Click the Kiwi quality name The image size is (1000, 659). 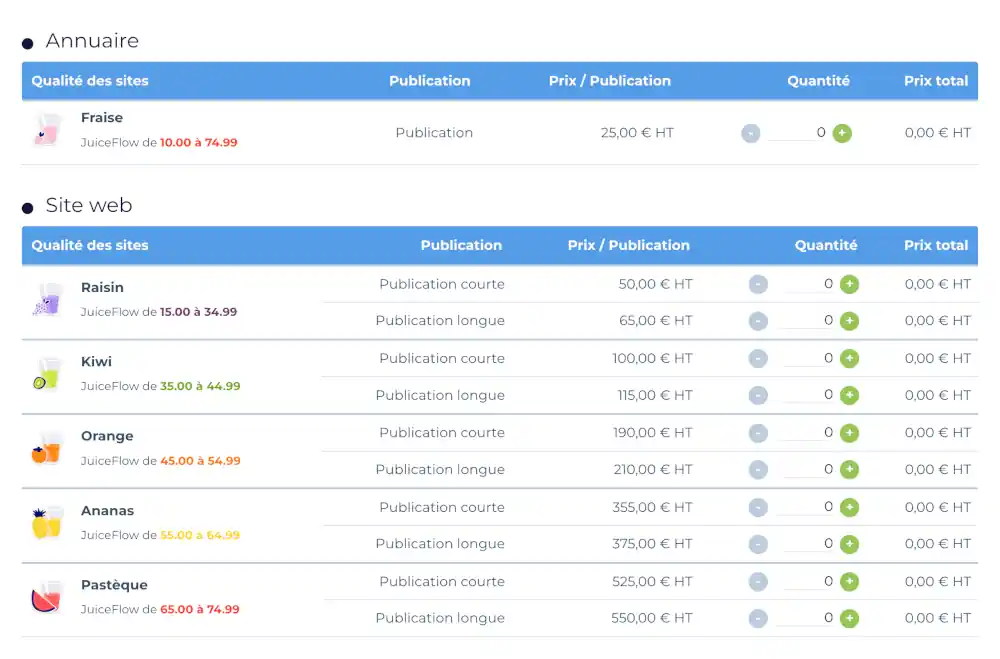pos(96,362)
